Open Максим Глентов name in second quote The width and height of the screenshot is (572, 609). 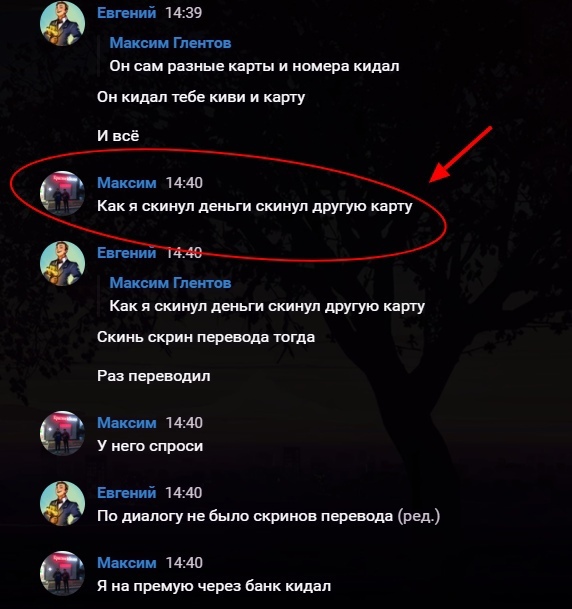point(170,283)
